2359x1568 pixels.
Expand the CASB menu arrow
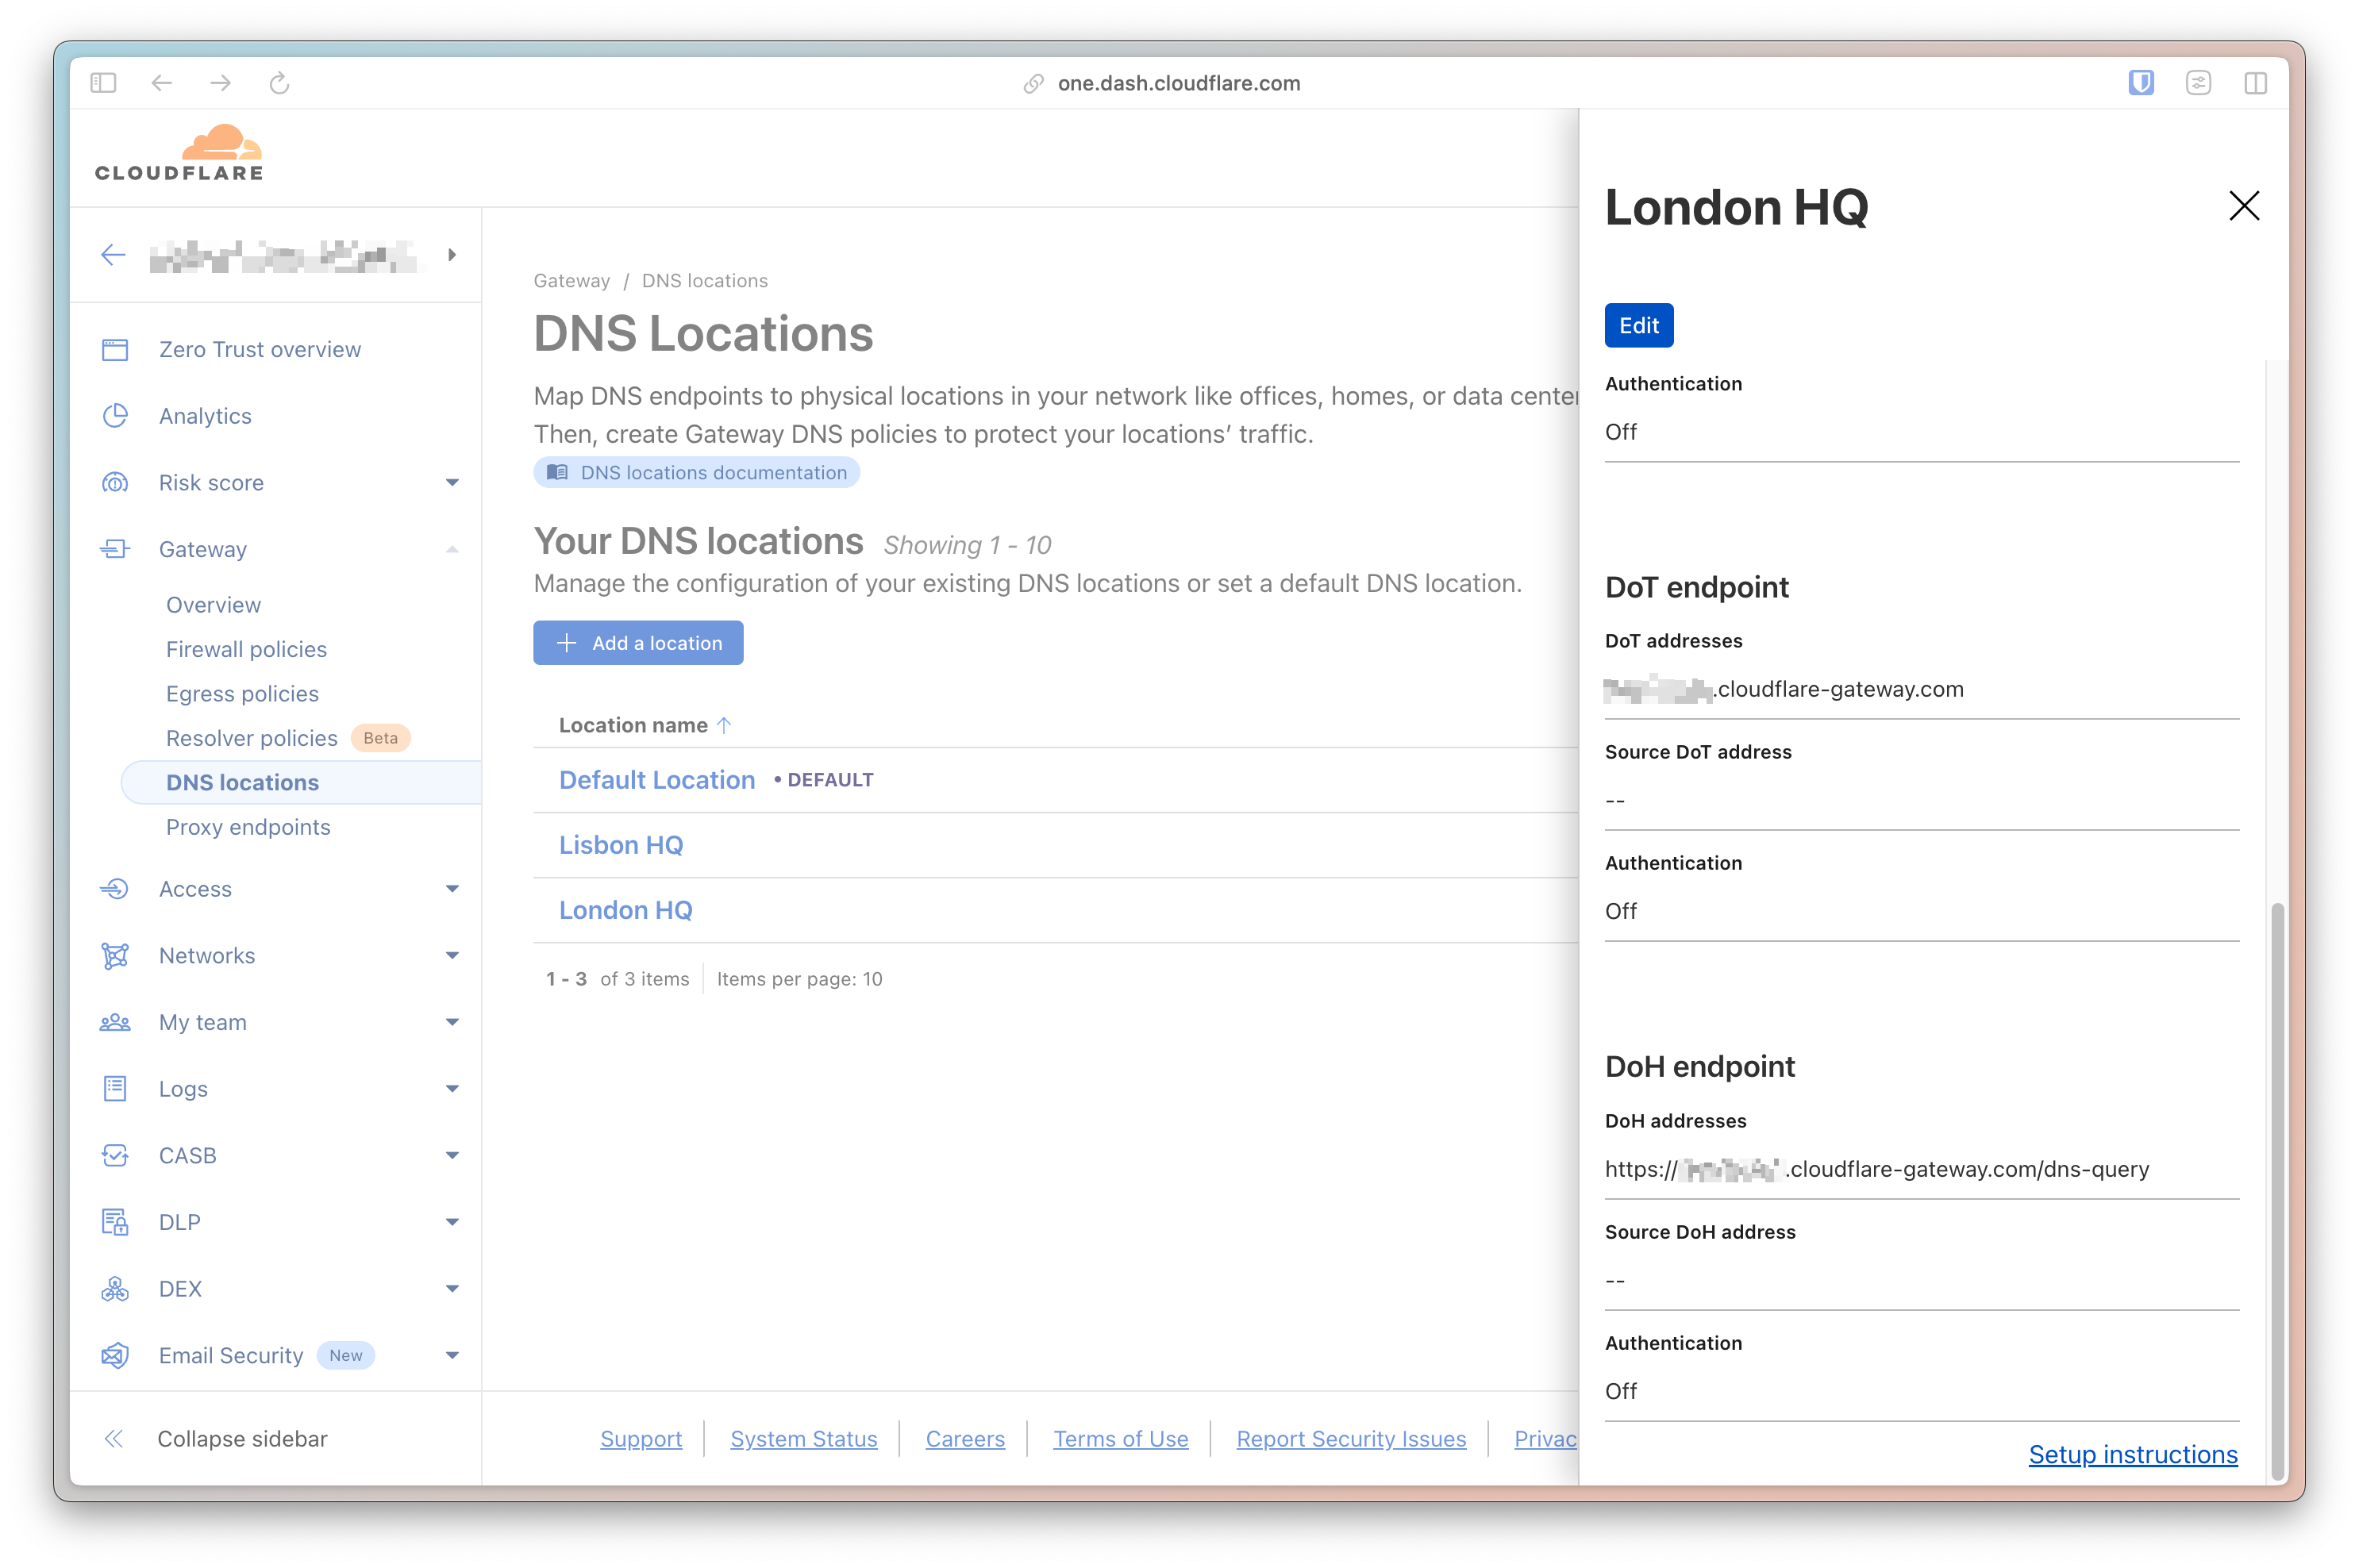tap(452, 1156)
